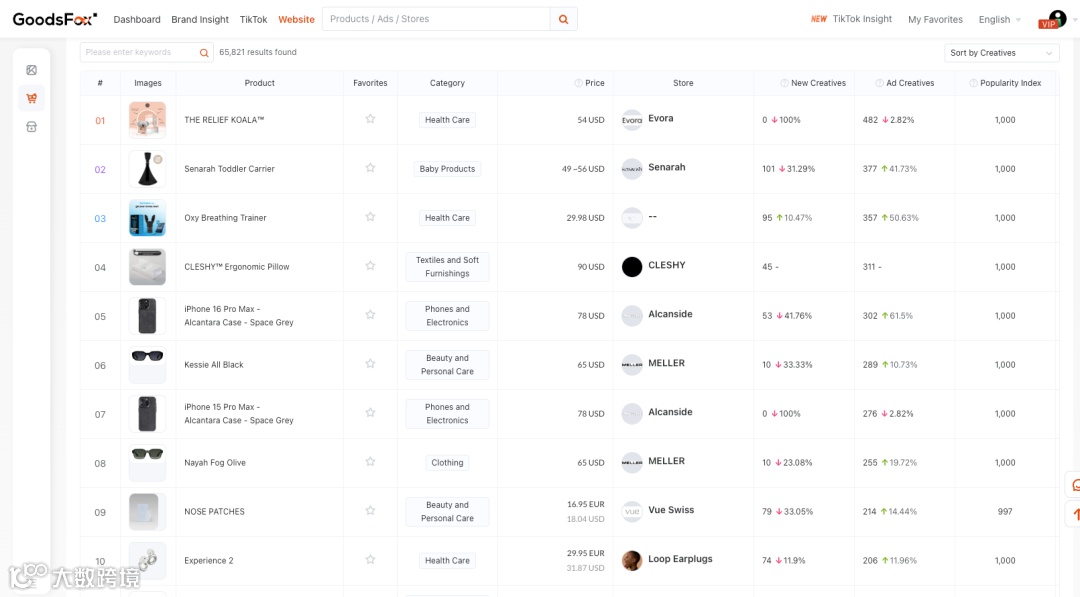Star the Kessie All Black product
This screenshot has width=1080, height=597.
(x=370, y=364)
